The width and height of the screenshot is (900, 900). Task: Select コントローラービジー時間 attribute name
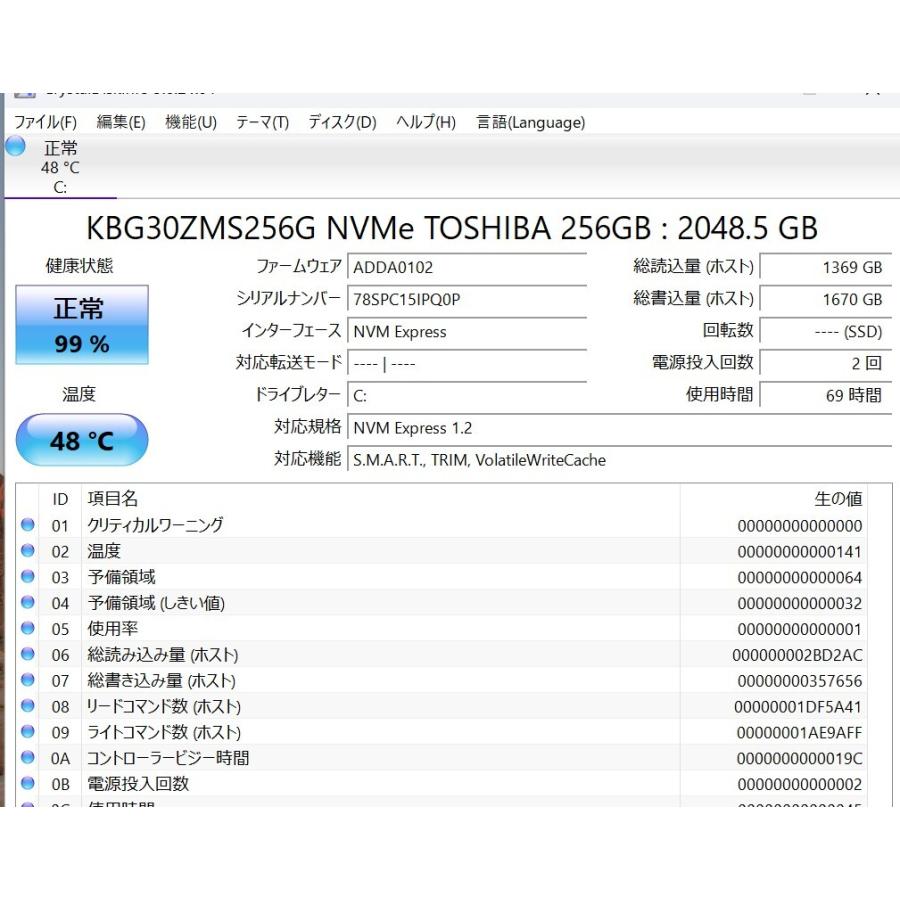[168, 757]
